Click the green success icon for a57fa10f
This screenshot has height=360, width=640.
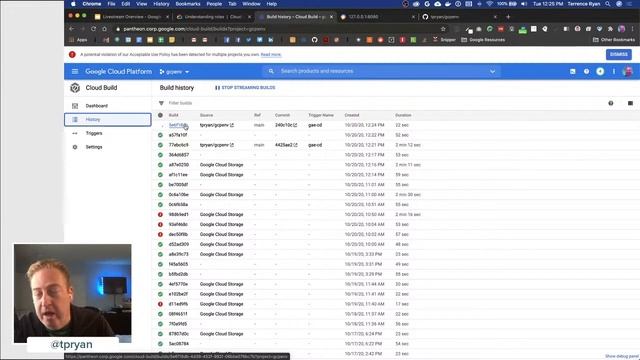pyautogui.click(x=160, y=135)
